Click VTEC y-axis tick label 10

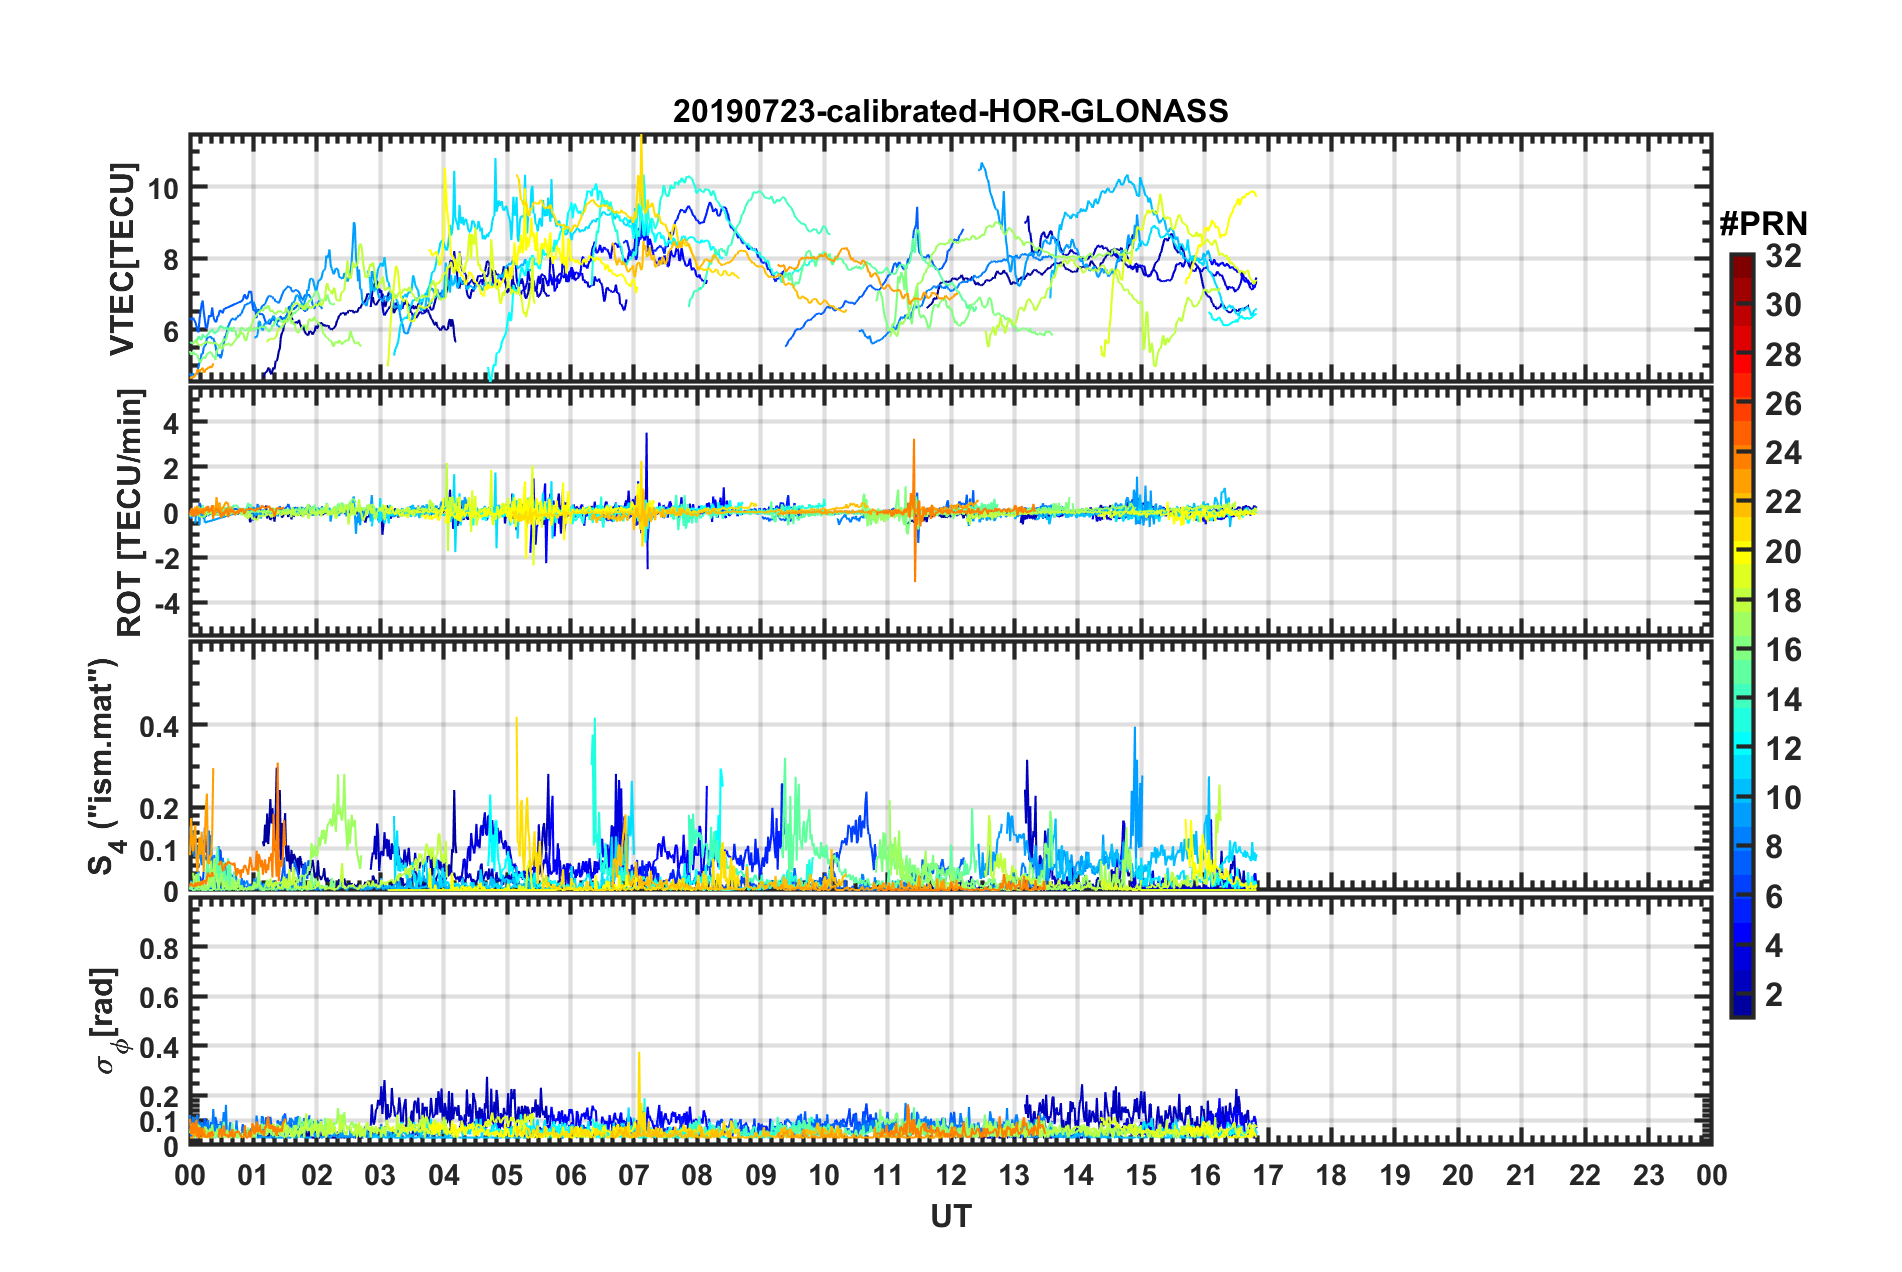(x=163, y=188)
